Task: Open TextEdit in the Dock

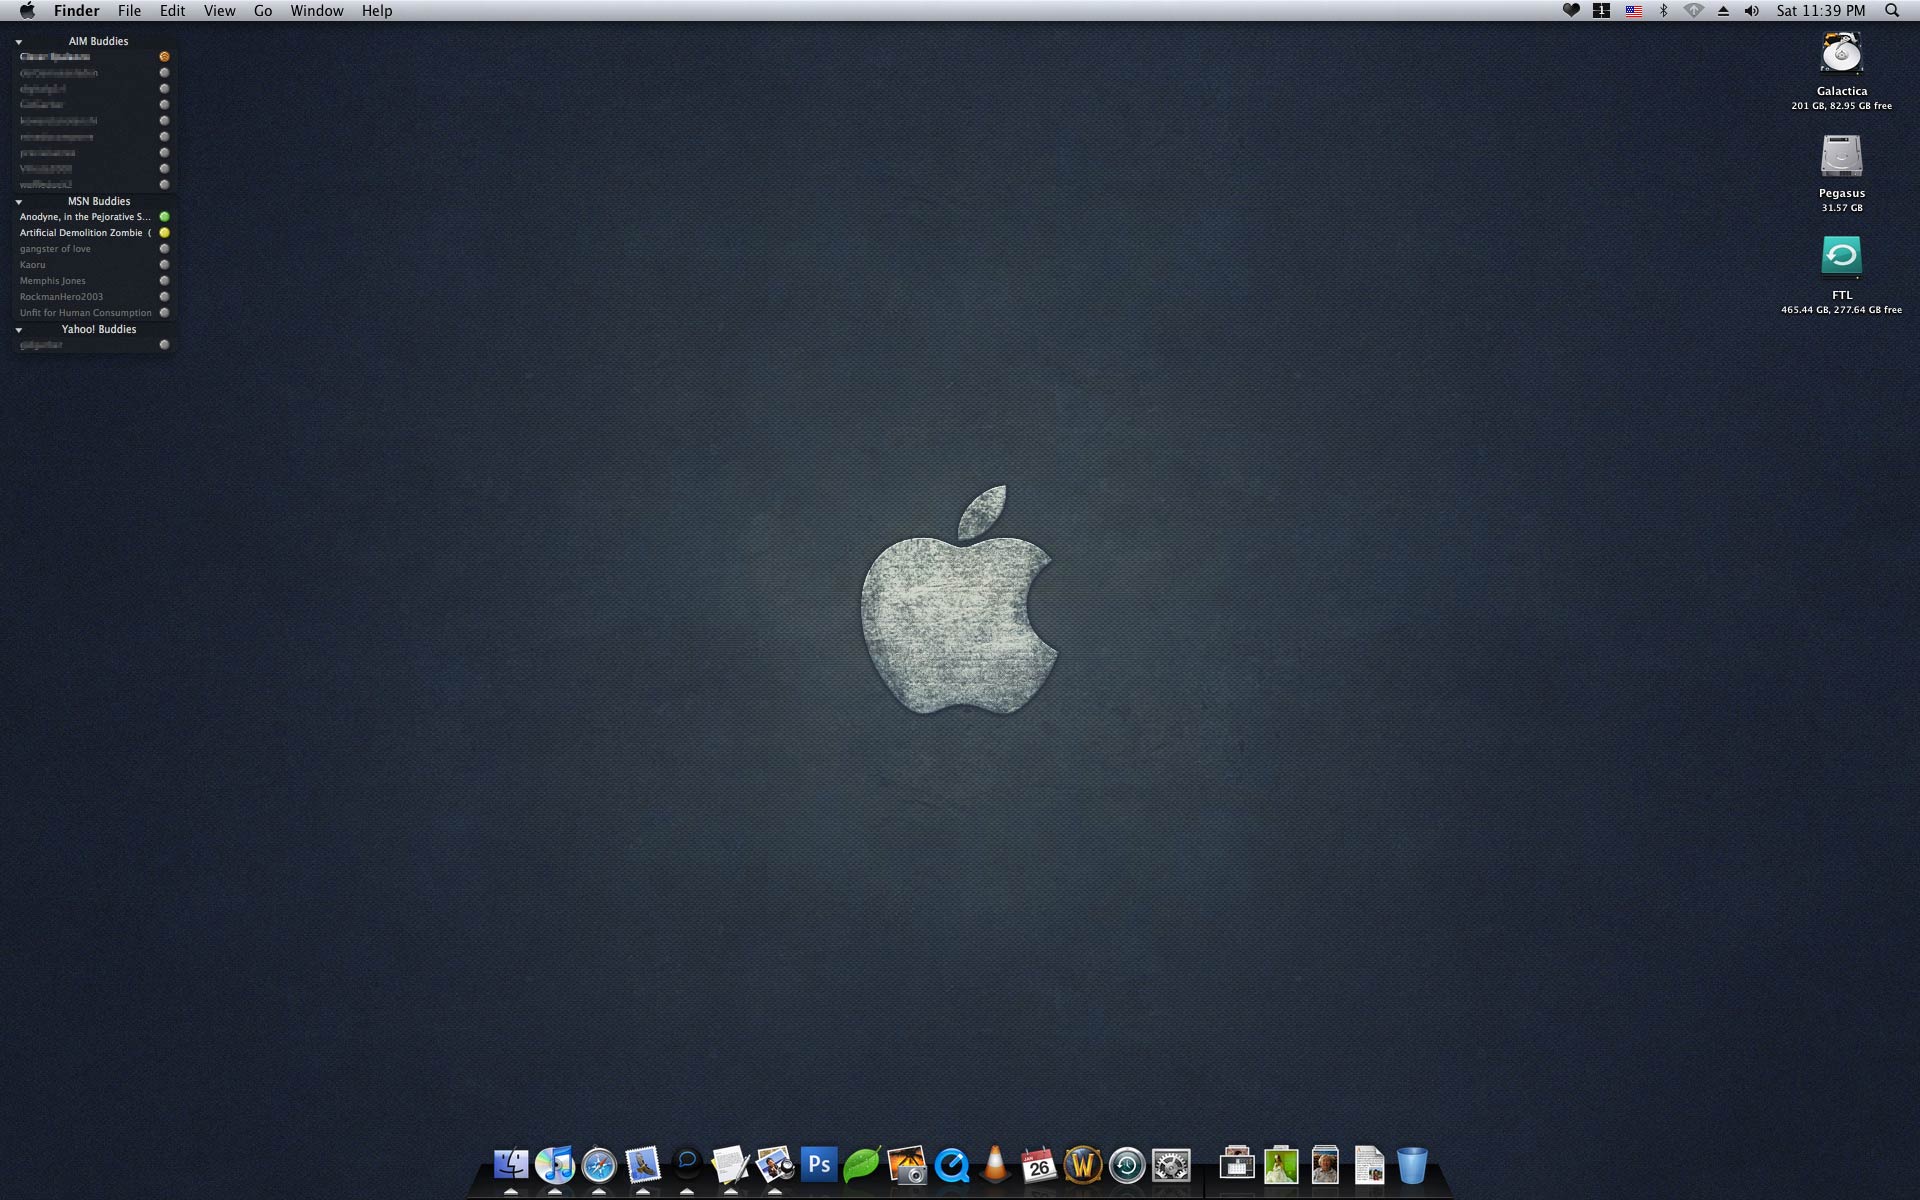Action: point(730,1165)
